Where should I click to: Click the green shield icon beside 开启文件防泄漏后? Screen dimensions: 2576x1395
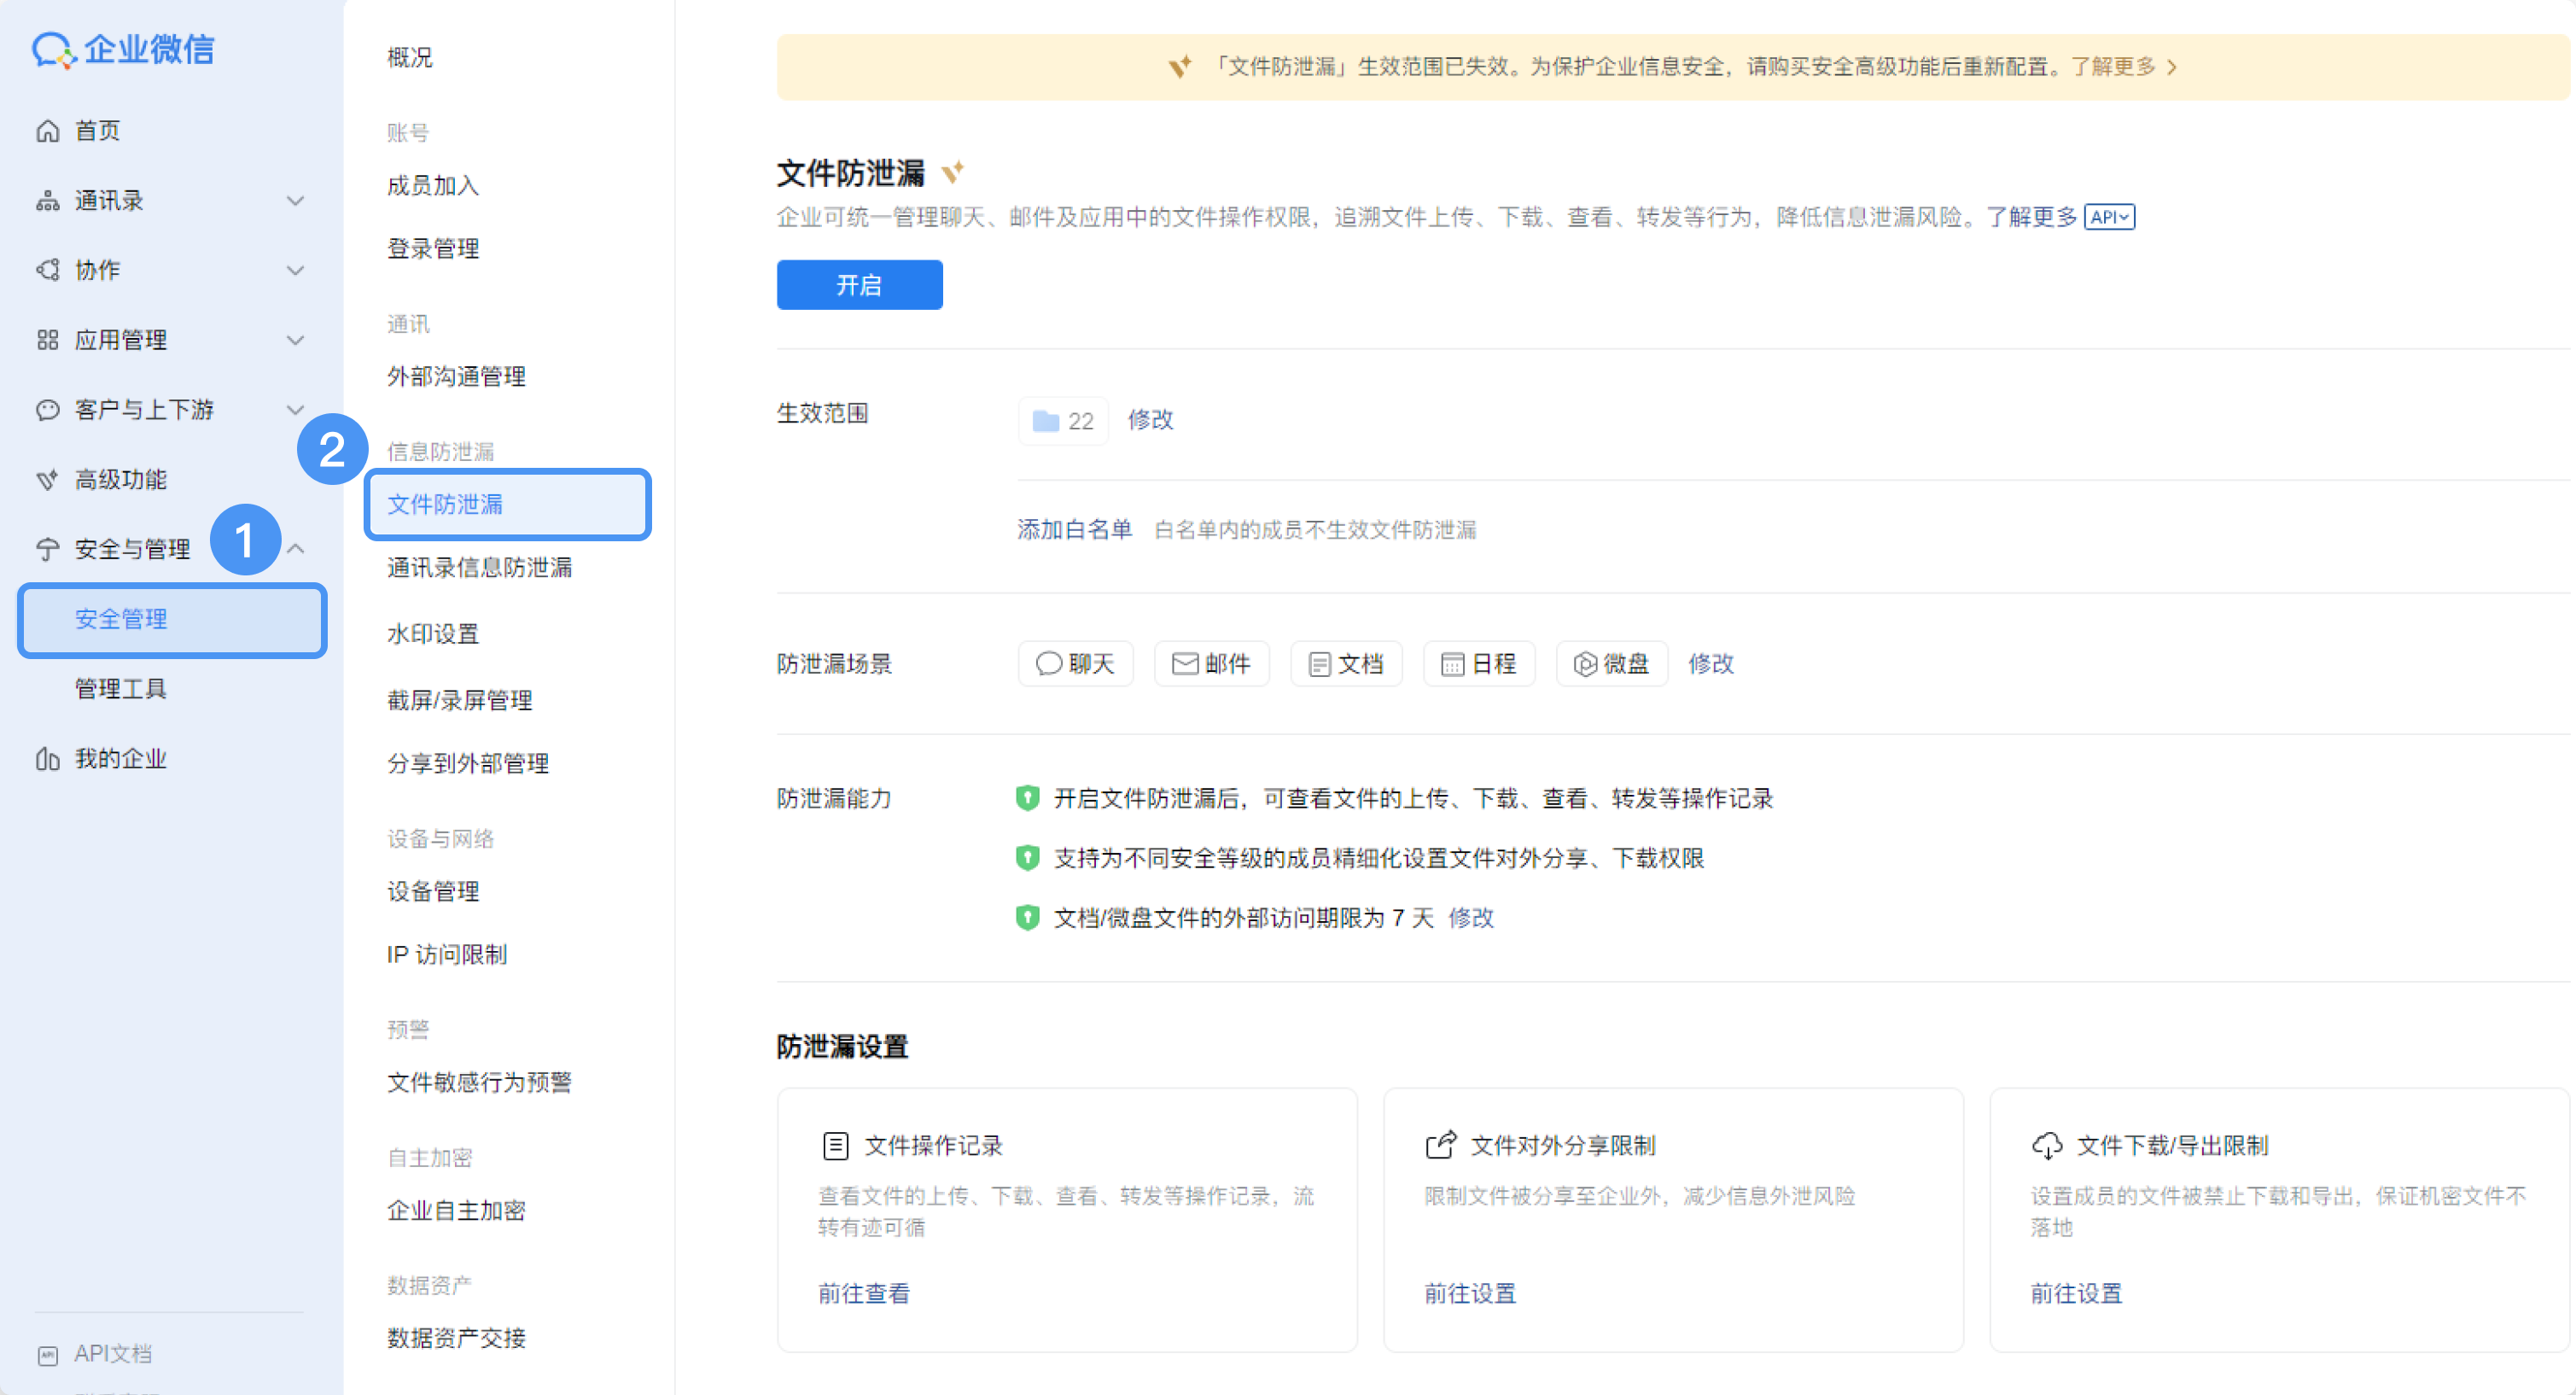1027,798
